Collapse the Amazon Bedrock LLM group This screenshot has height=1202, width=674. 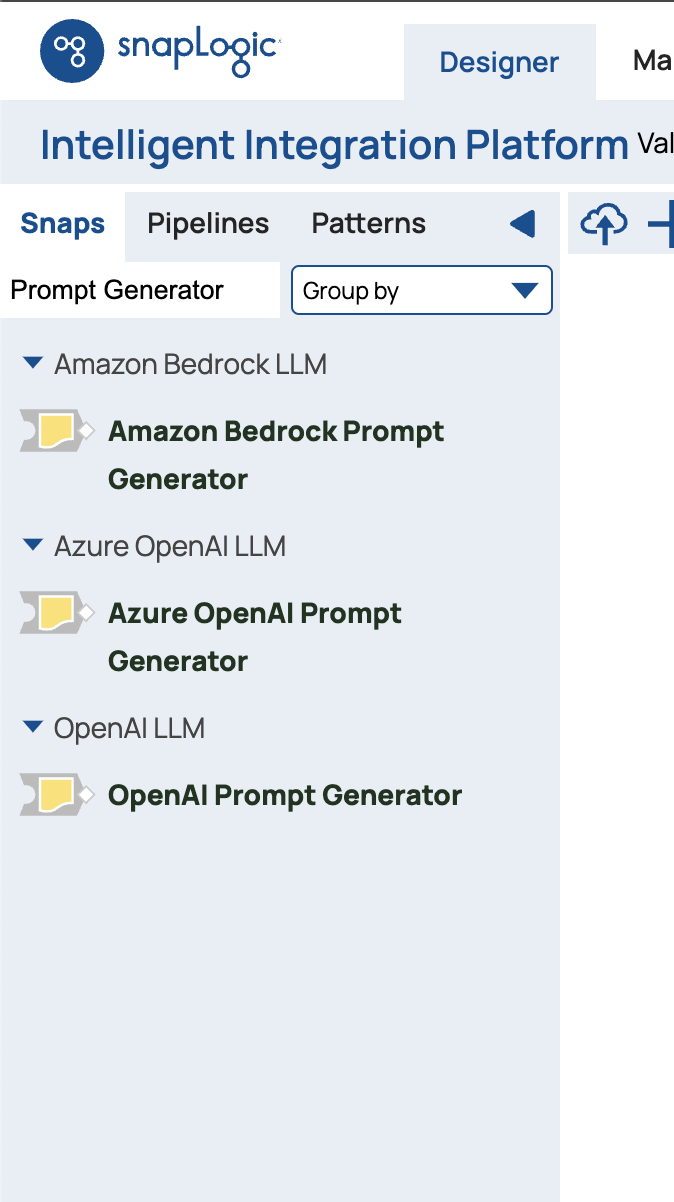click(33, 364)
